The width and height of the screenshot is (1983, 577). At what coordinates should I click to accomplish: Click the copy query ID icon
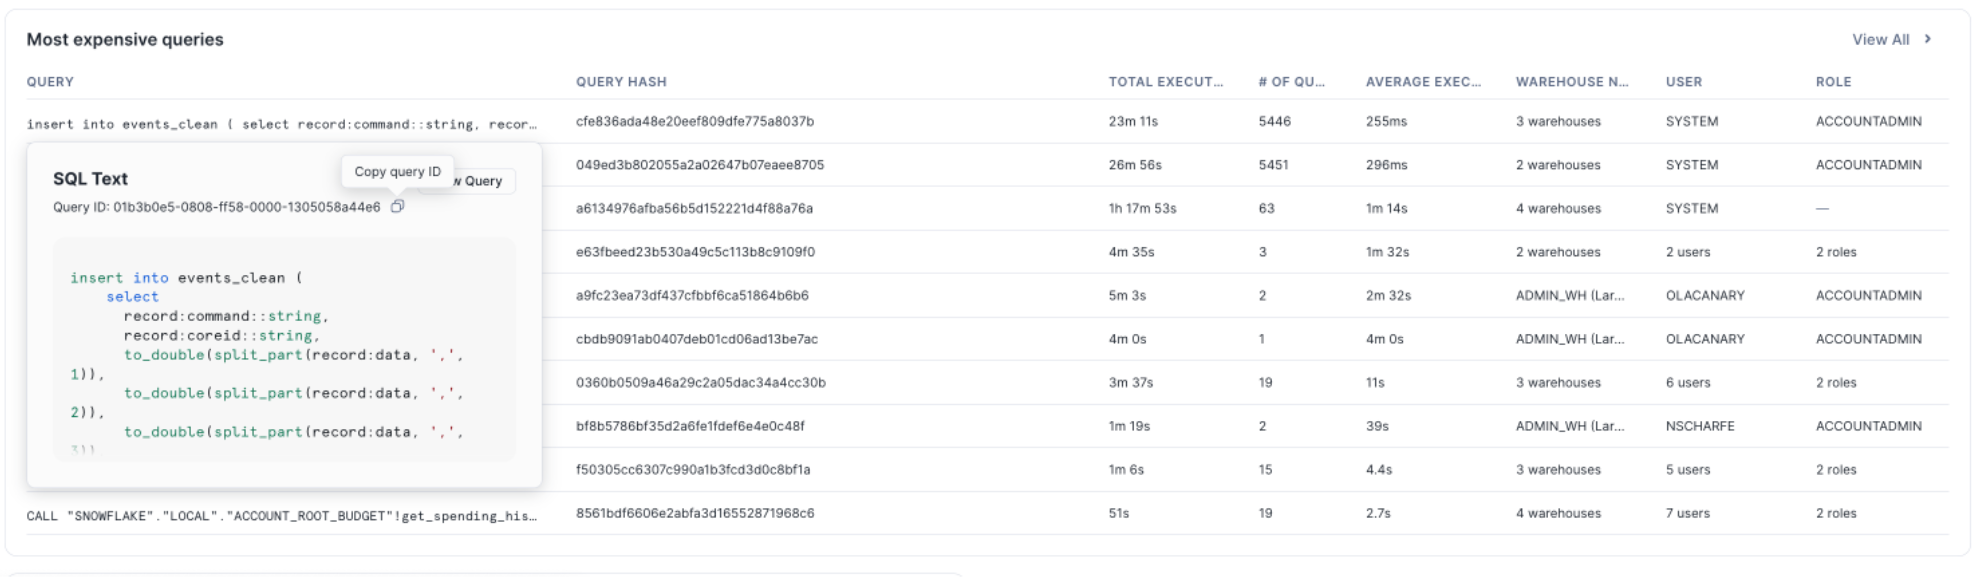point(397,207)
